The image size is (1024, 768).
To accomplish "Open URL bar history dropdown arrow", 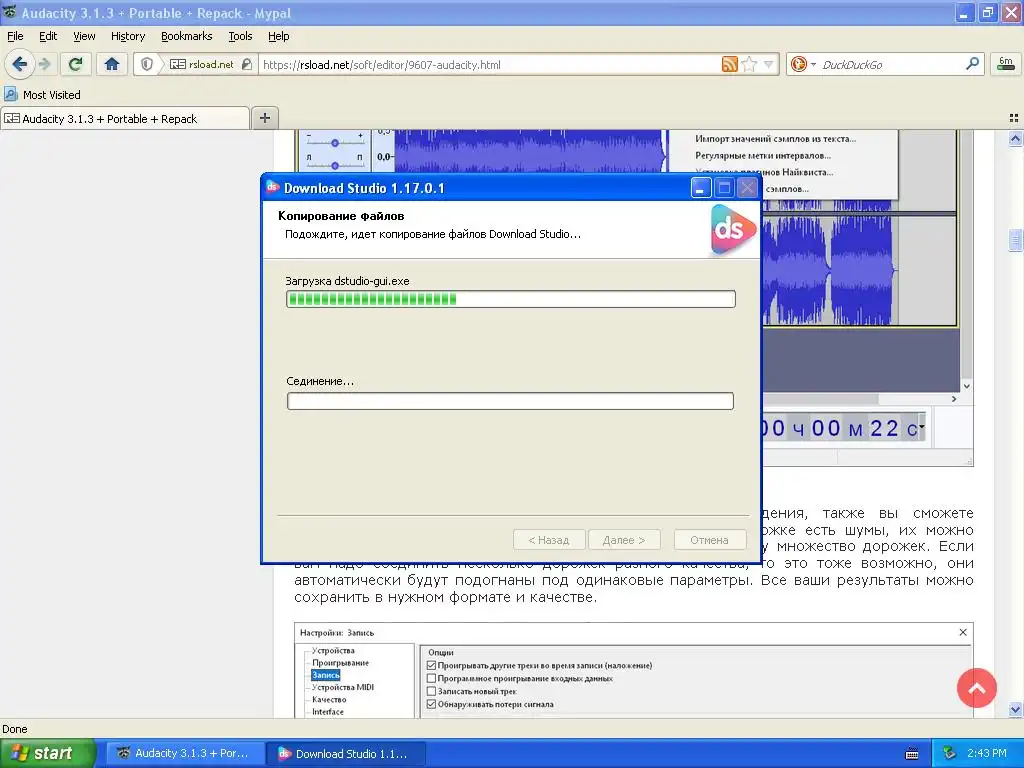I will pyautogui.click(x=769, y=64).
